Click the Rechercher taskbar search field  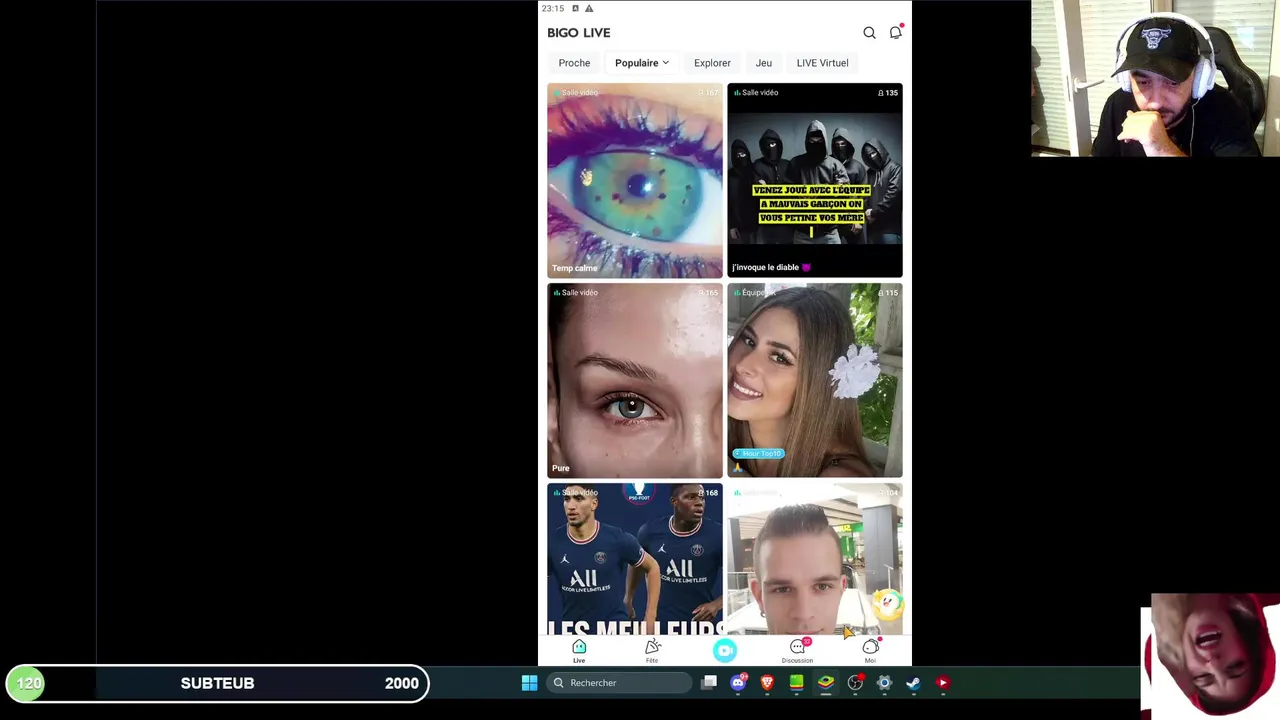point(620,683)
